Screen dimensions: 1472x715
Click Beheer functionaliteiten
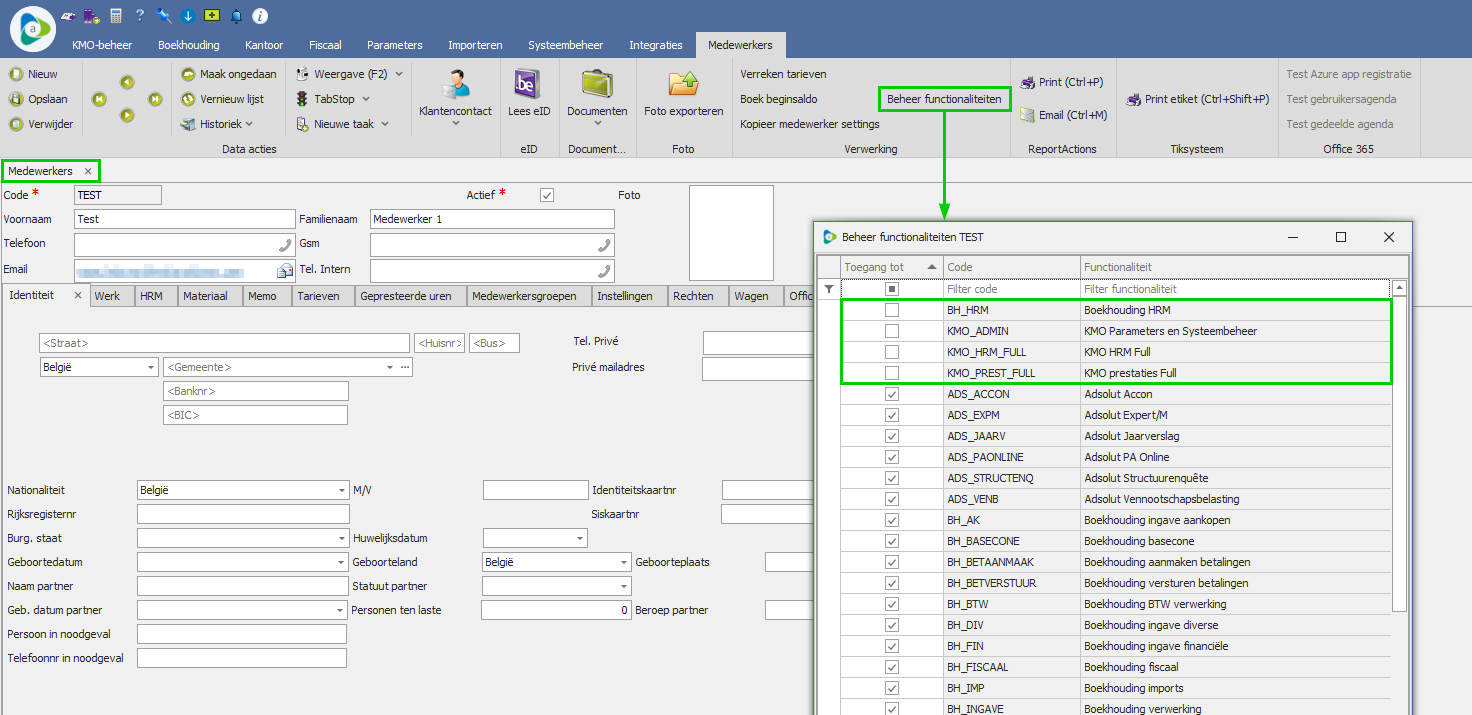coord(944,99)
